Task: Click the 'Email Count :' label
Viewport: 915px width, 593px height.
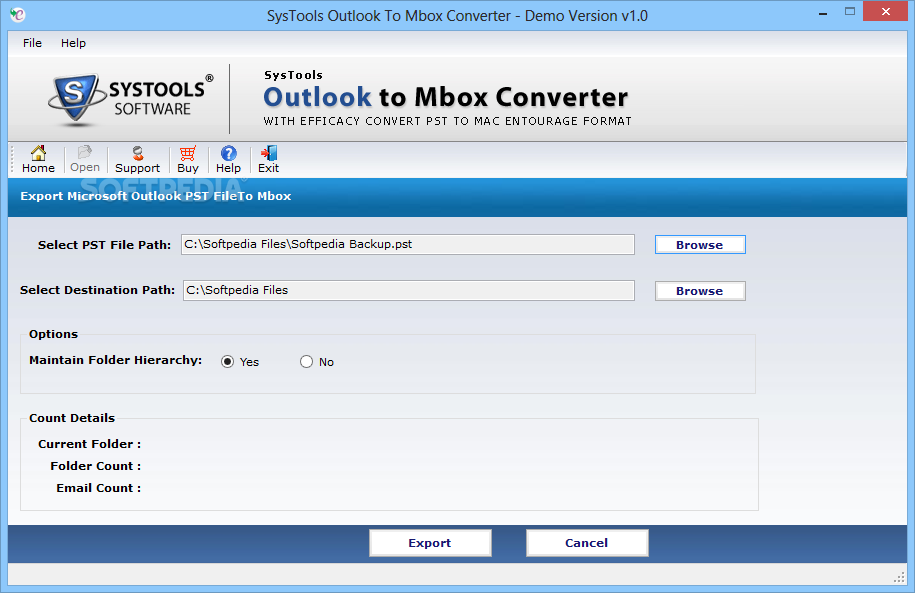Action: [x=99, y=489]
